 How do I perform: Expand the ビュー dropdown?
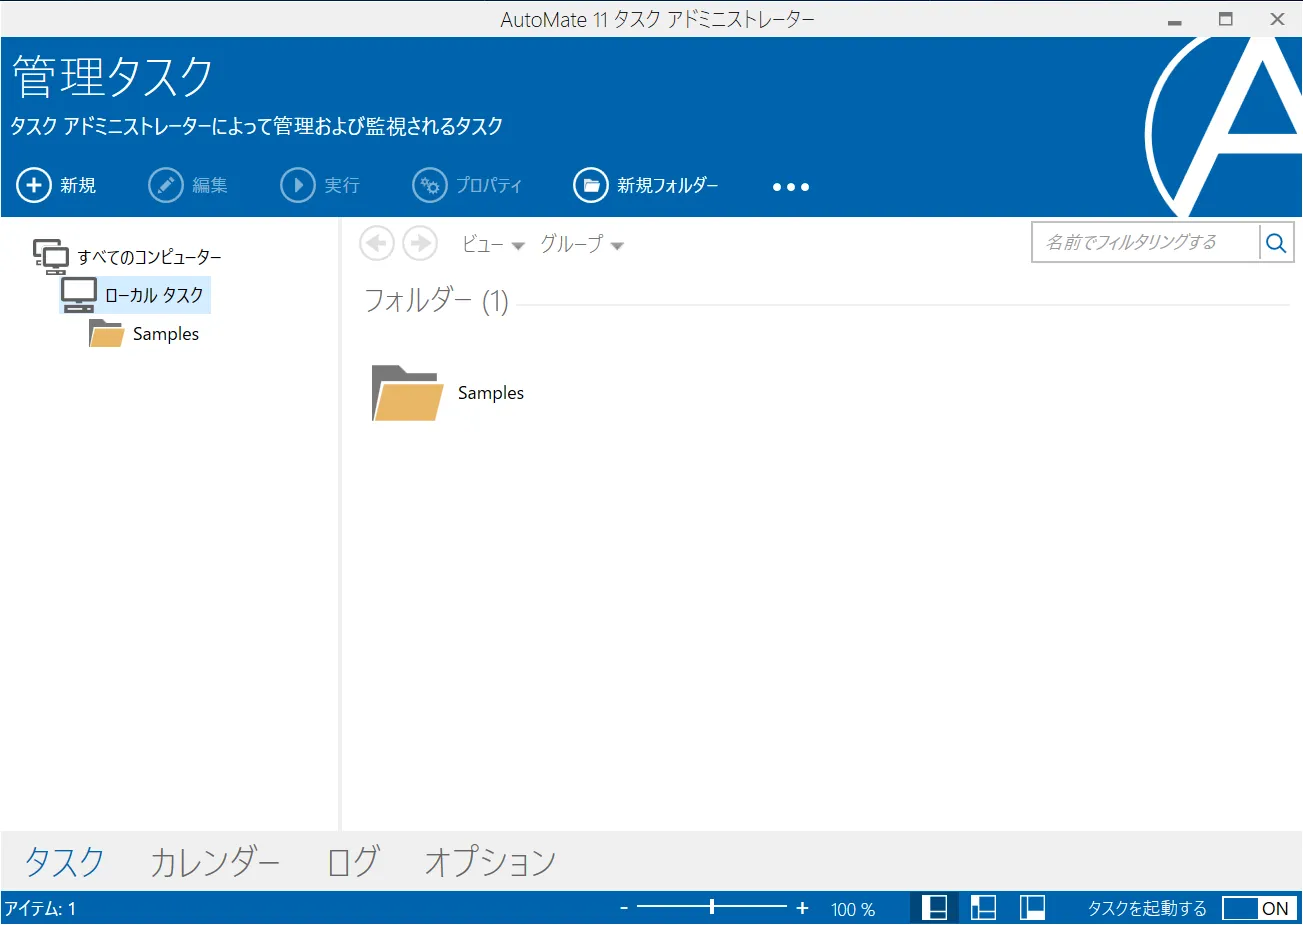[x=493, y=244]
